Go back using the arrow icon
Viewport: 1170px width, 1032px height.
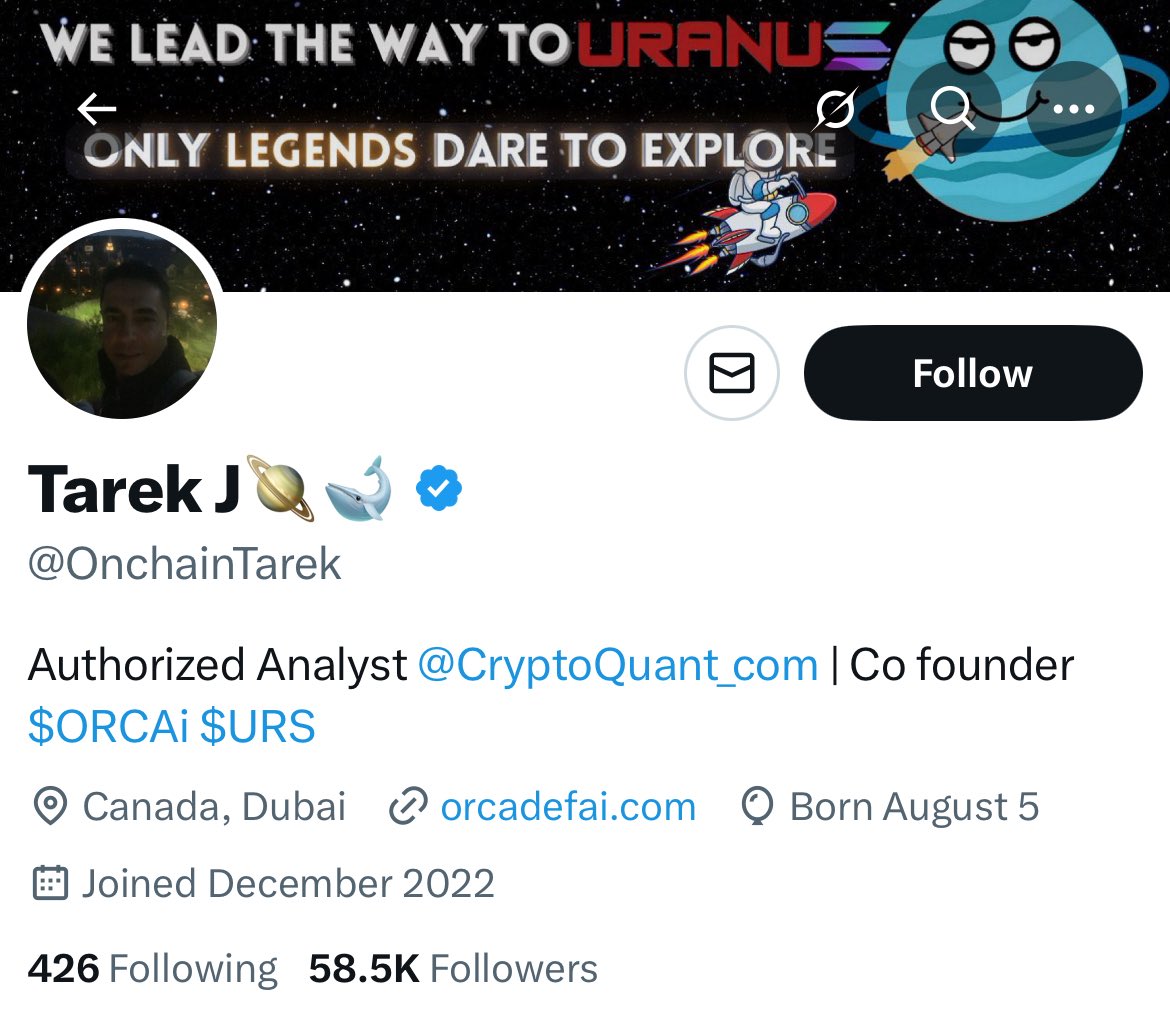97,109
